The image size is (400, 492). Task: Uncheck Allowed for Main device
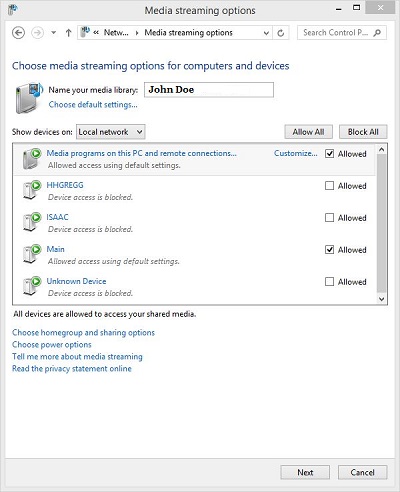(329, 250)
